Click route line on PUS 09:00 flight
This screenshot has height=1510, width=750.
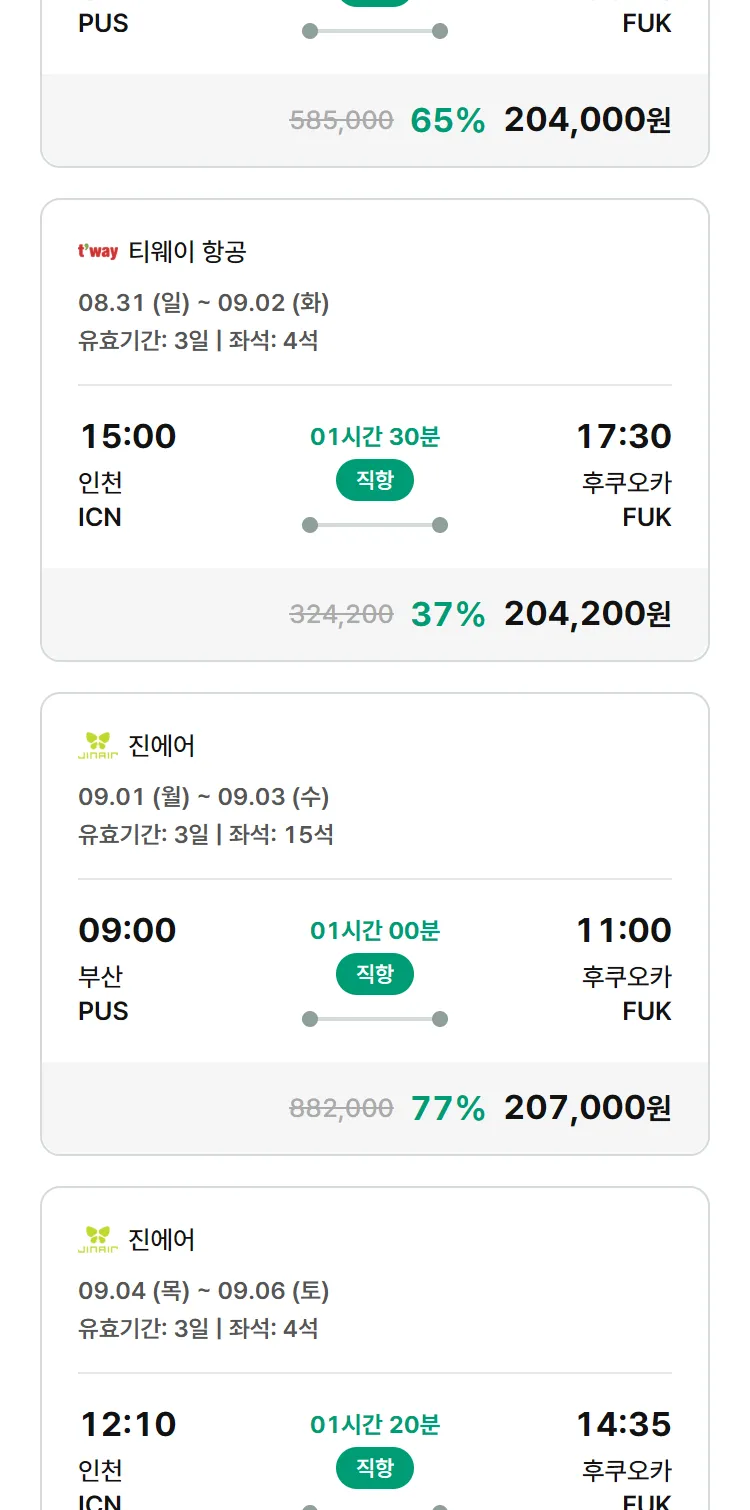pyautogui.click(x=375, y=1019)
